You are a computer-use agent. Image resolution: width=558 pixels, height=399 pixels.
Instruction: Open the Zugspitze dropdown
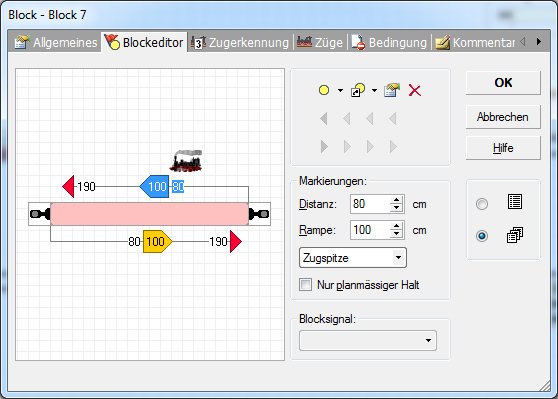pos(353,258)
